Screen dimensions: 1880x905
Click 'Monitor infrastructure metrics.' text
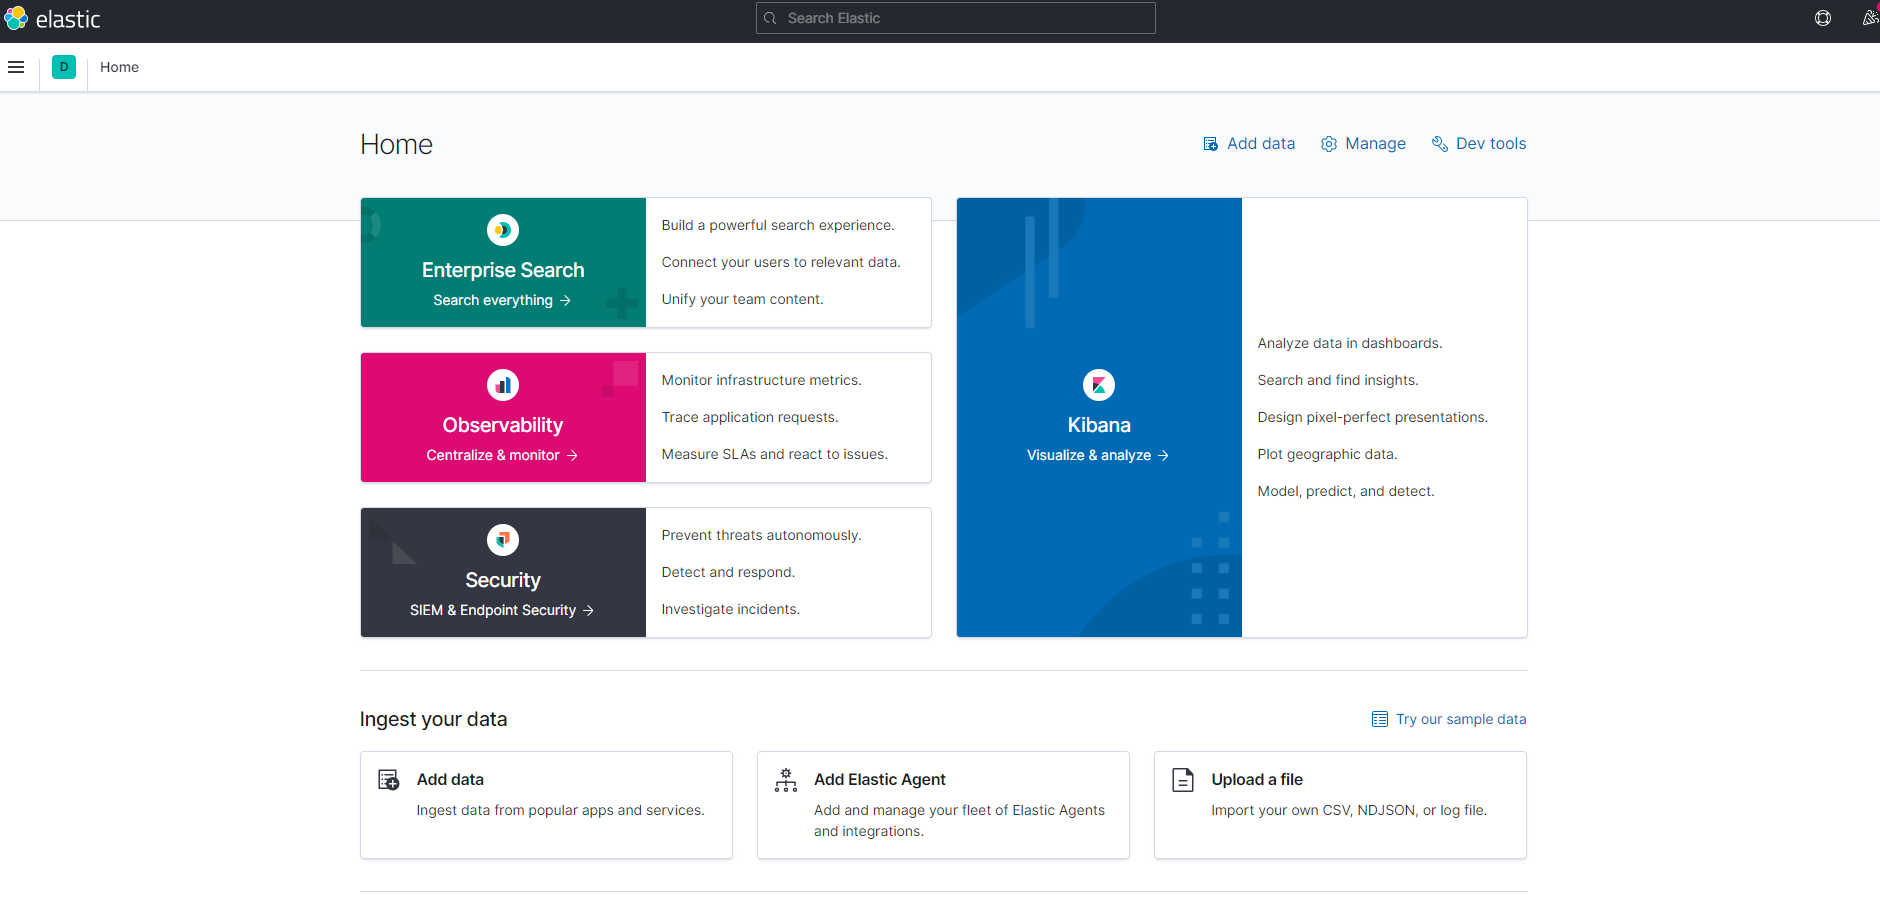click(761, 380)
